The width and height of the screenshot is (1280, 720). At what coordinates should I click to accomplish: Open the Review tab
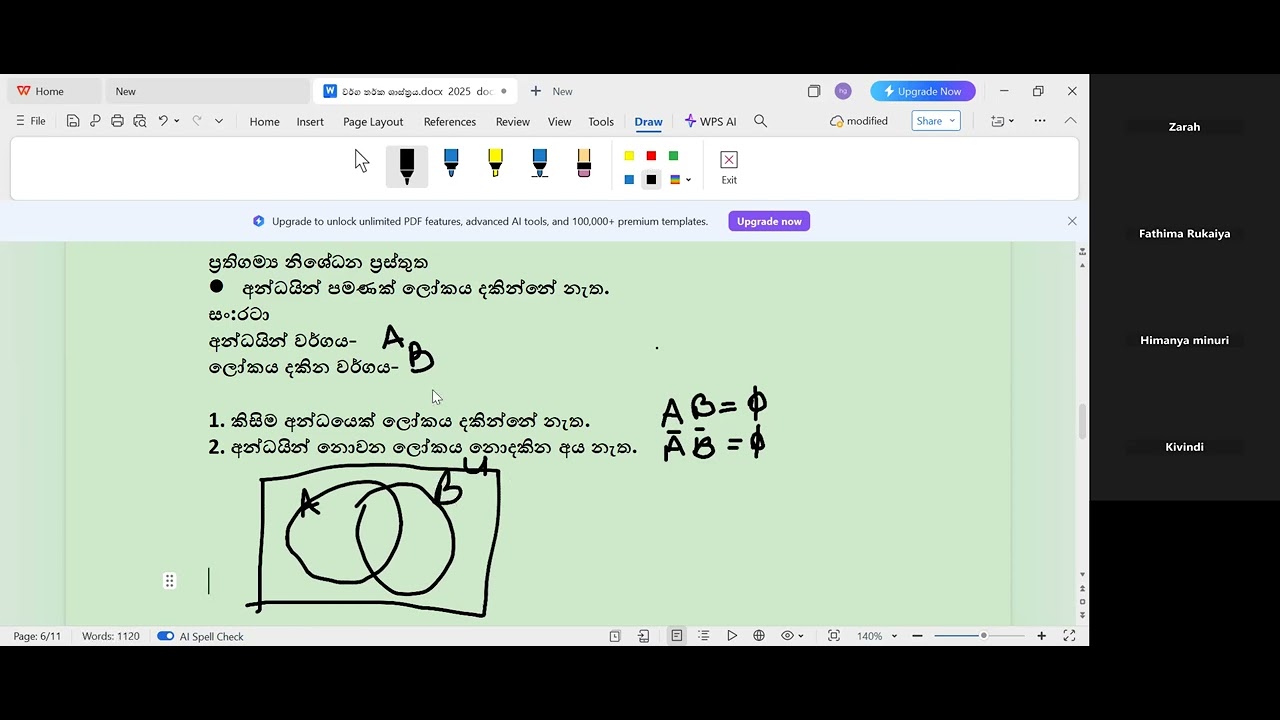513,121
